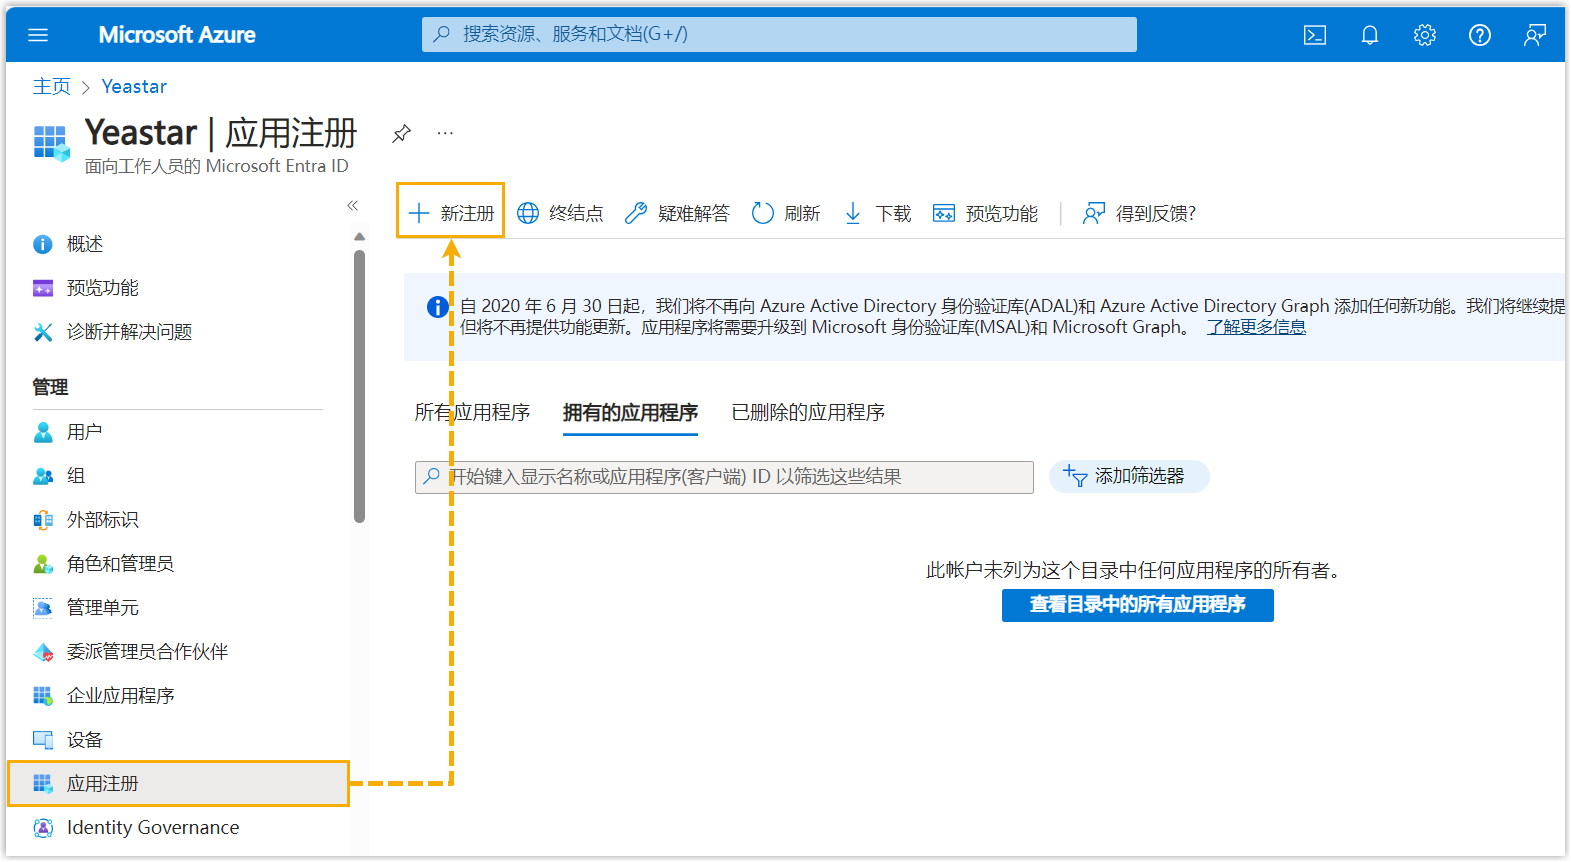Click 新注册 to register a new app
The image size is (1571, 862).
pyautogui.click(x=451, y=212)
